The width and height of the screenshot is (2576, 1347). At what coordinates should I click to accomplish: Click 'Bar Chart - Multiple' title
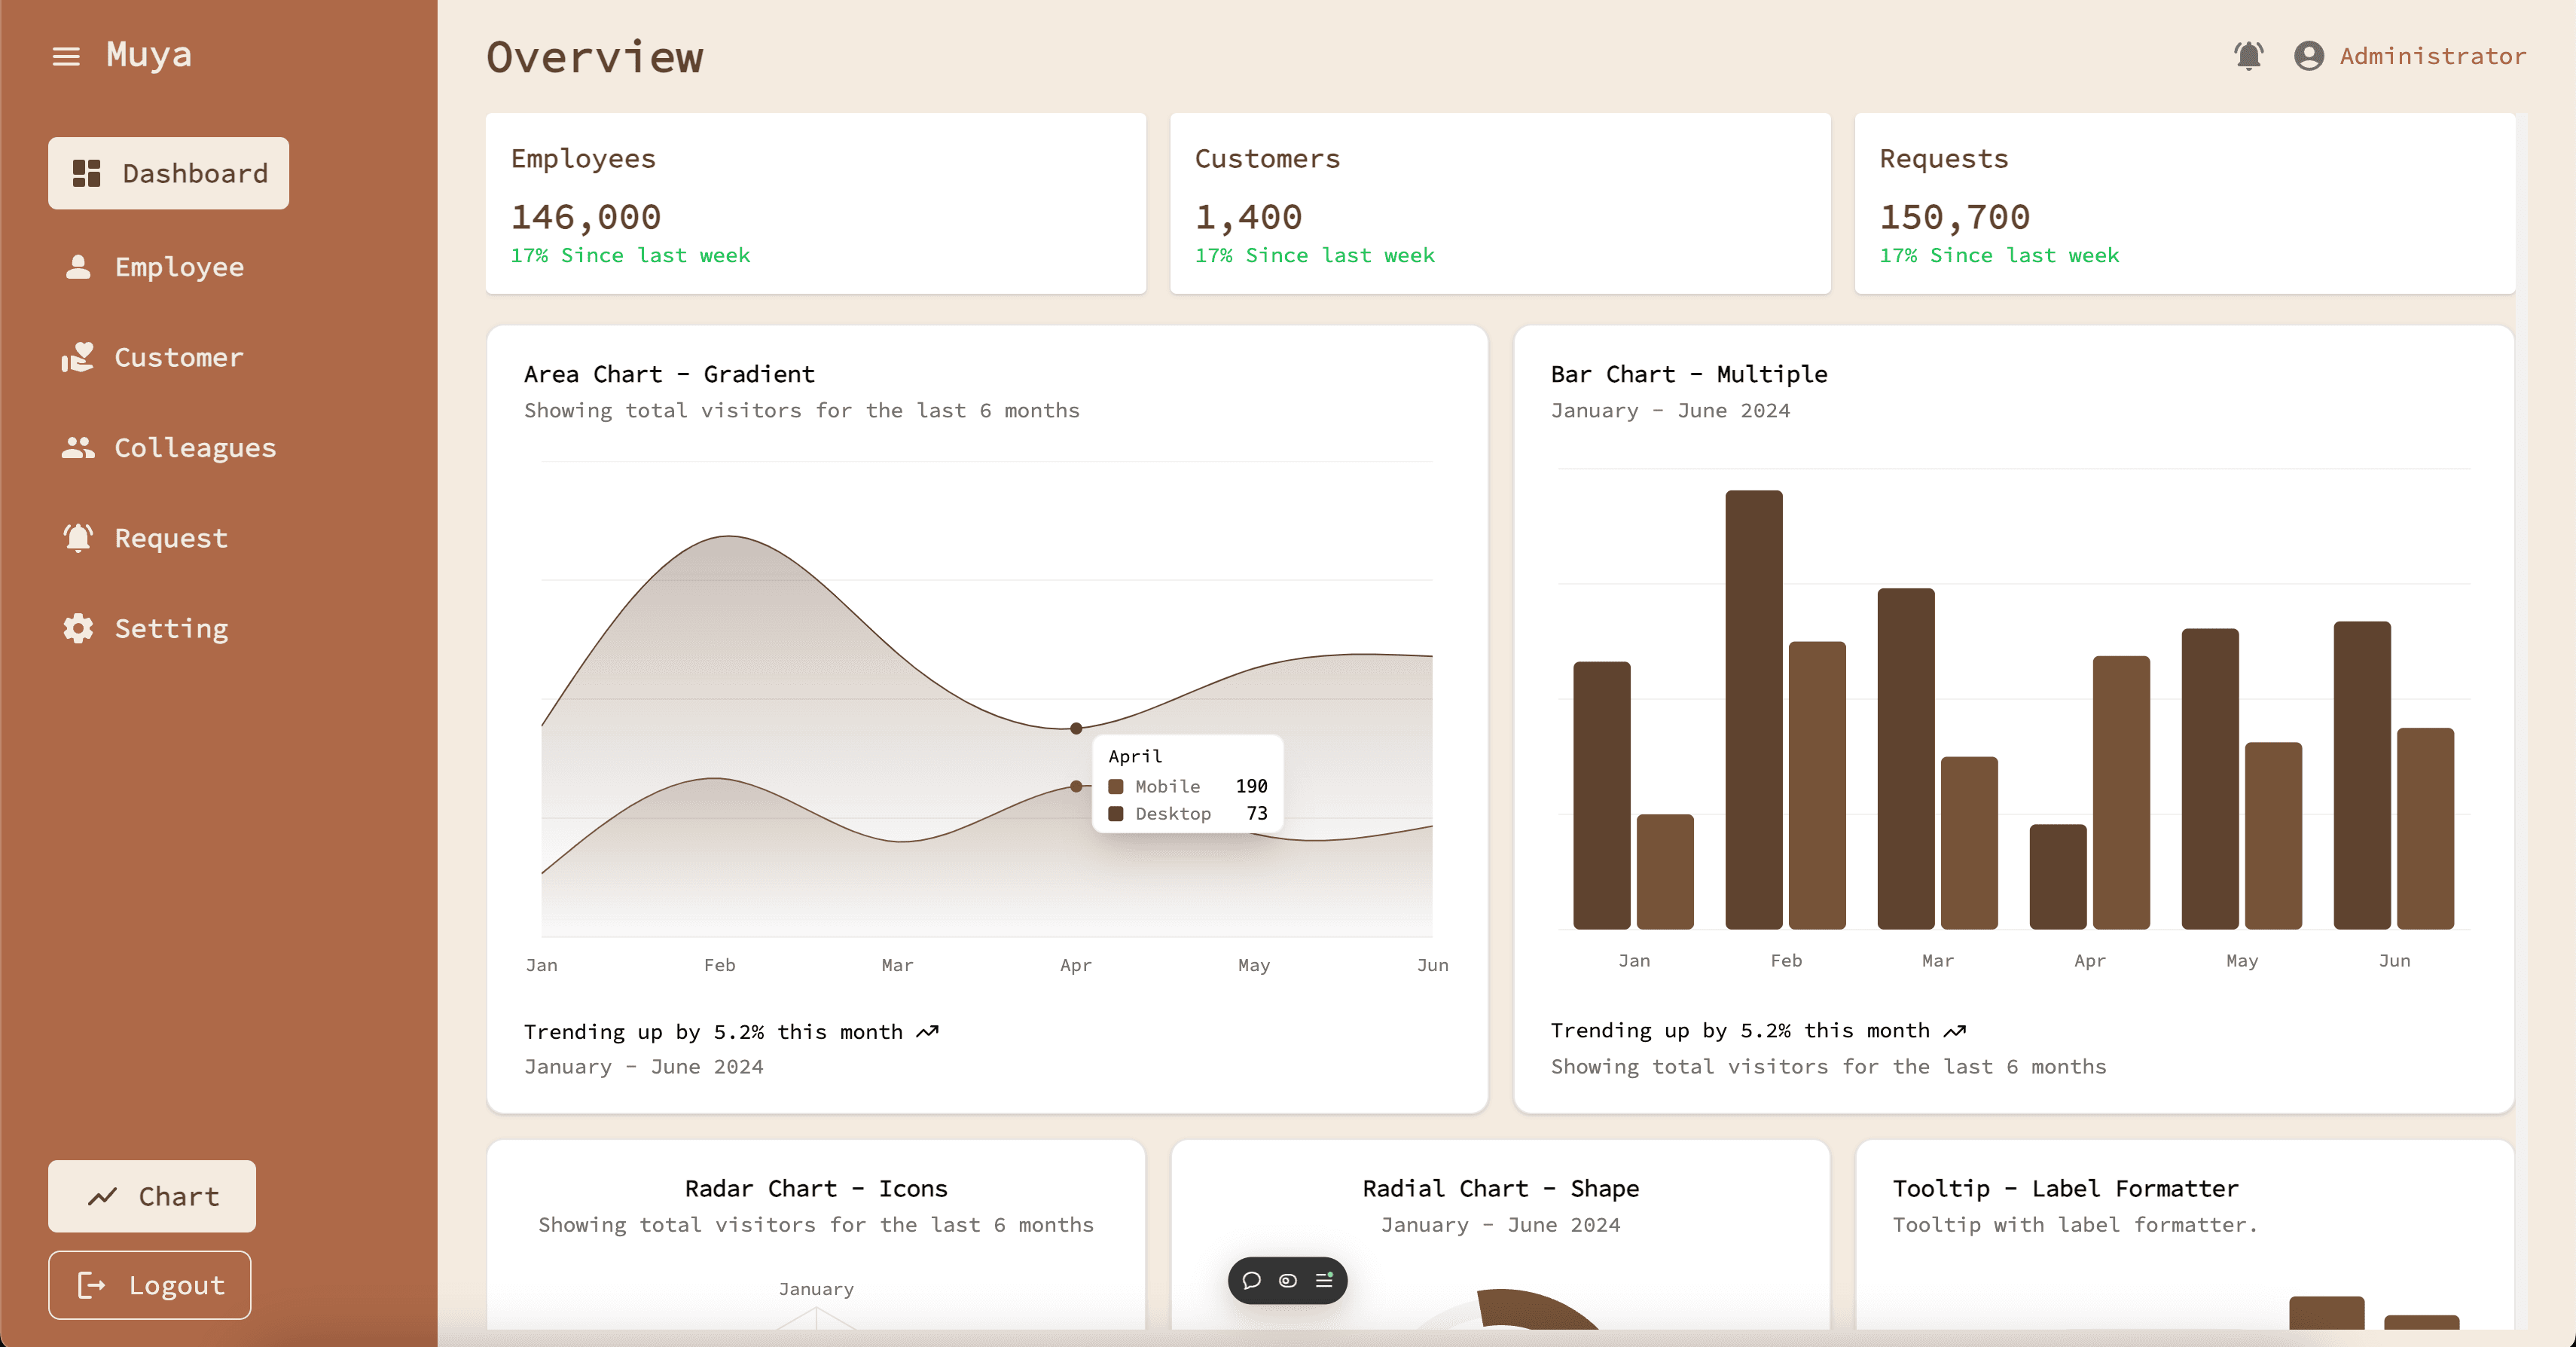tap(1689, 374)
